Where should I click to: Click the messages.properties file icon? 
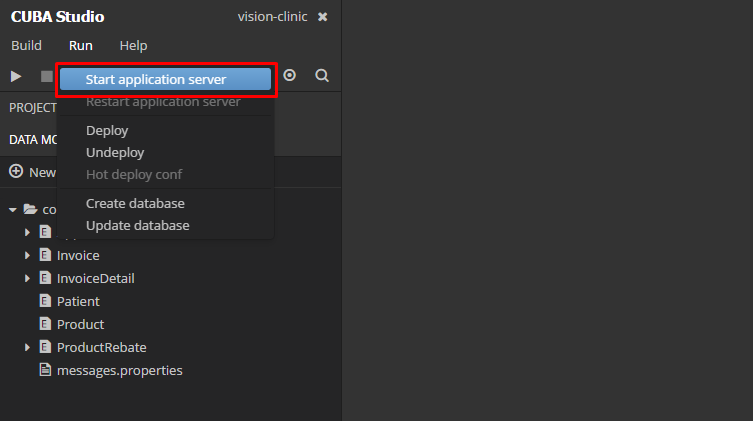pos(45,370)
